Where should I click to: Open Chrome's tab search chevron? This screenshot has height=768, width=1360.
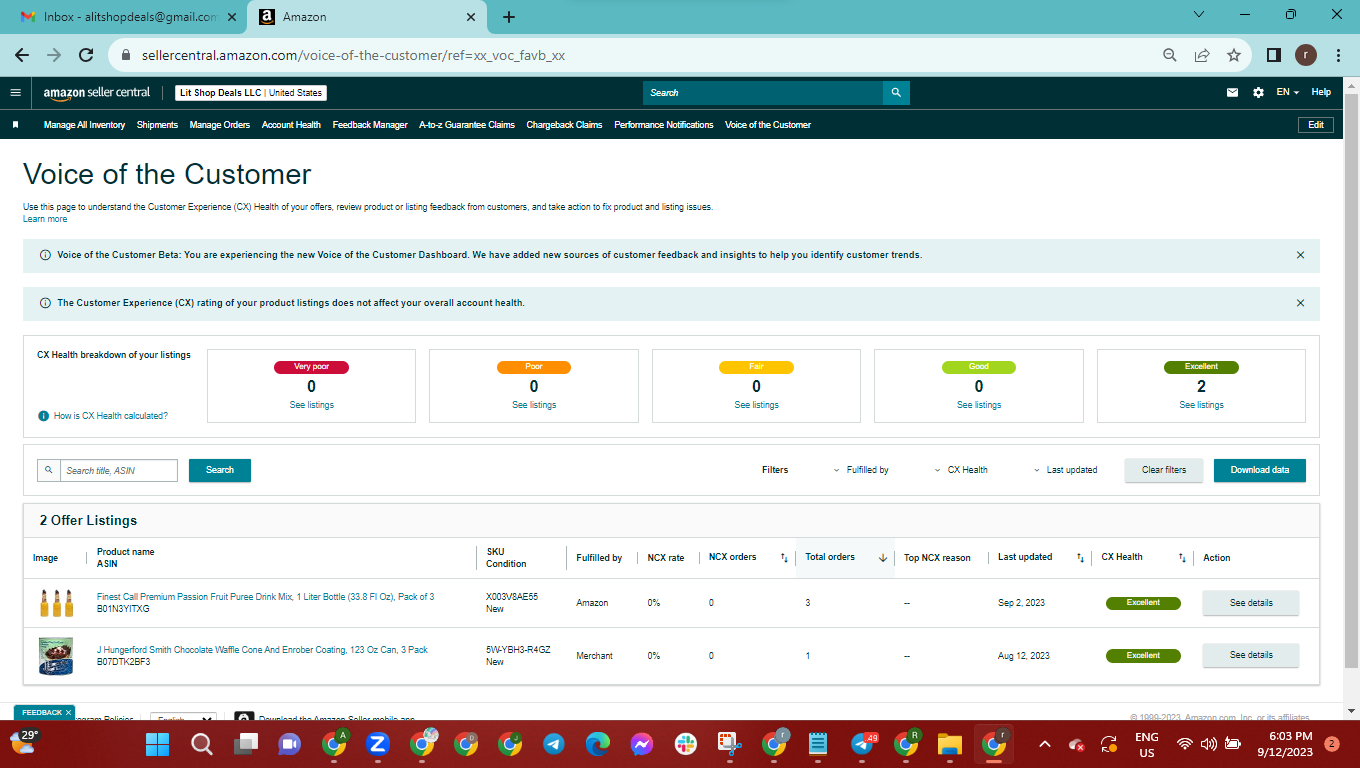pyautogui.click(x=1200, y=15)
